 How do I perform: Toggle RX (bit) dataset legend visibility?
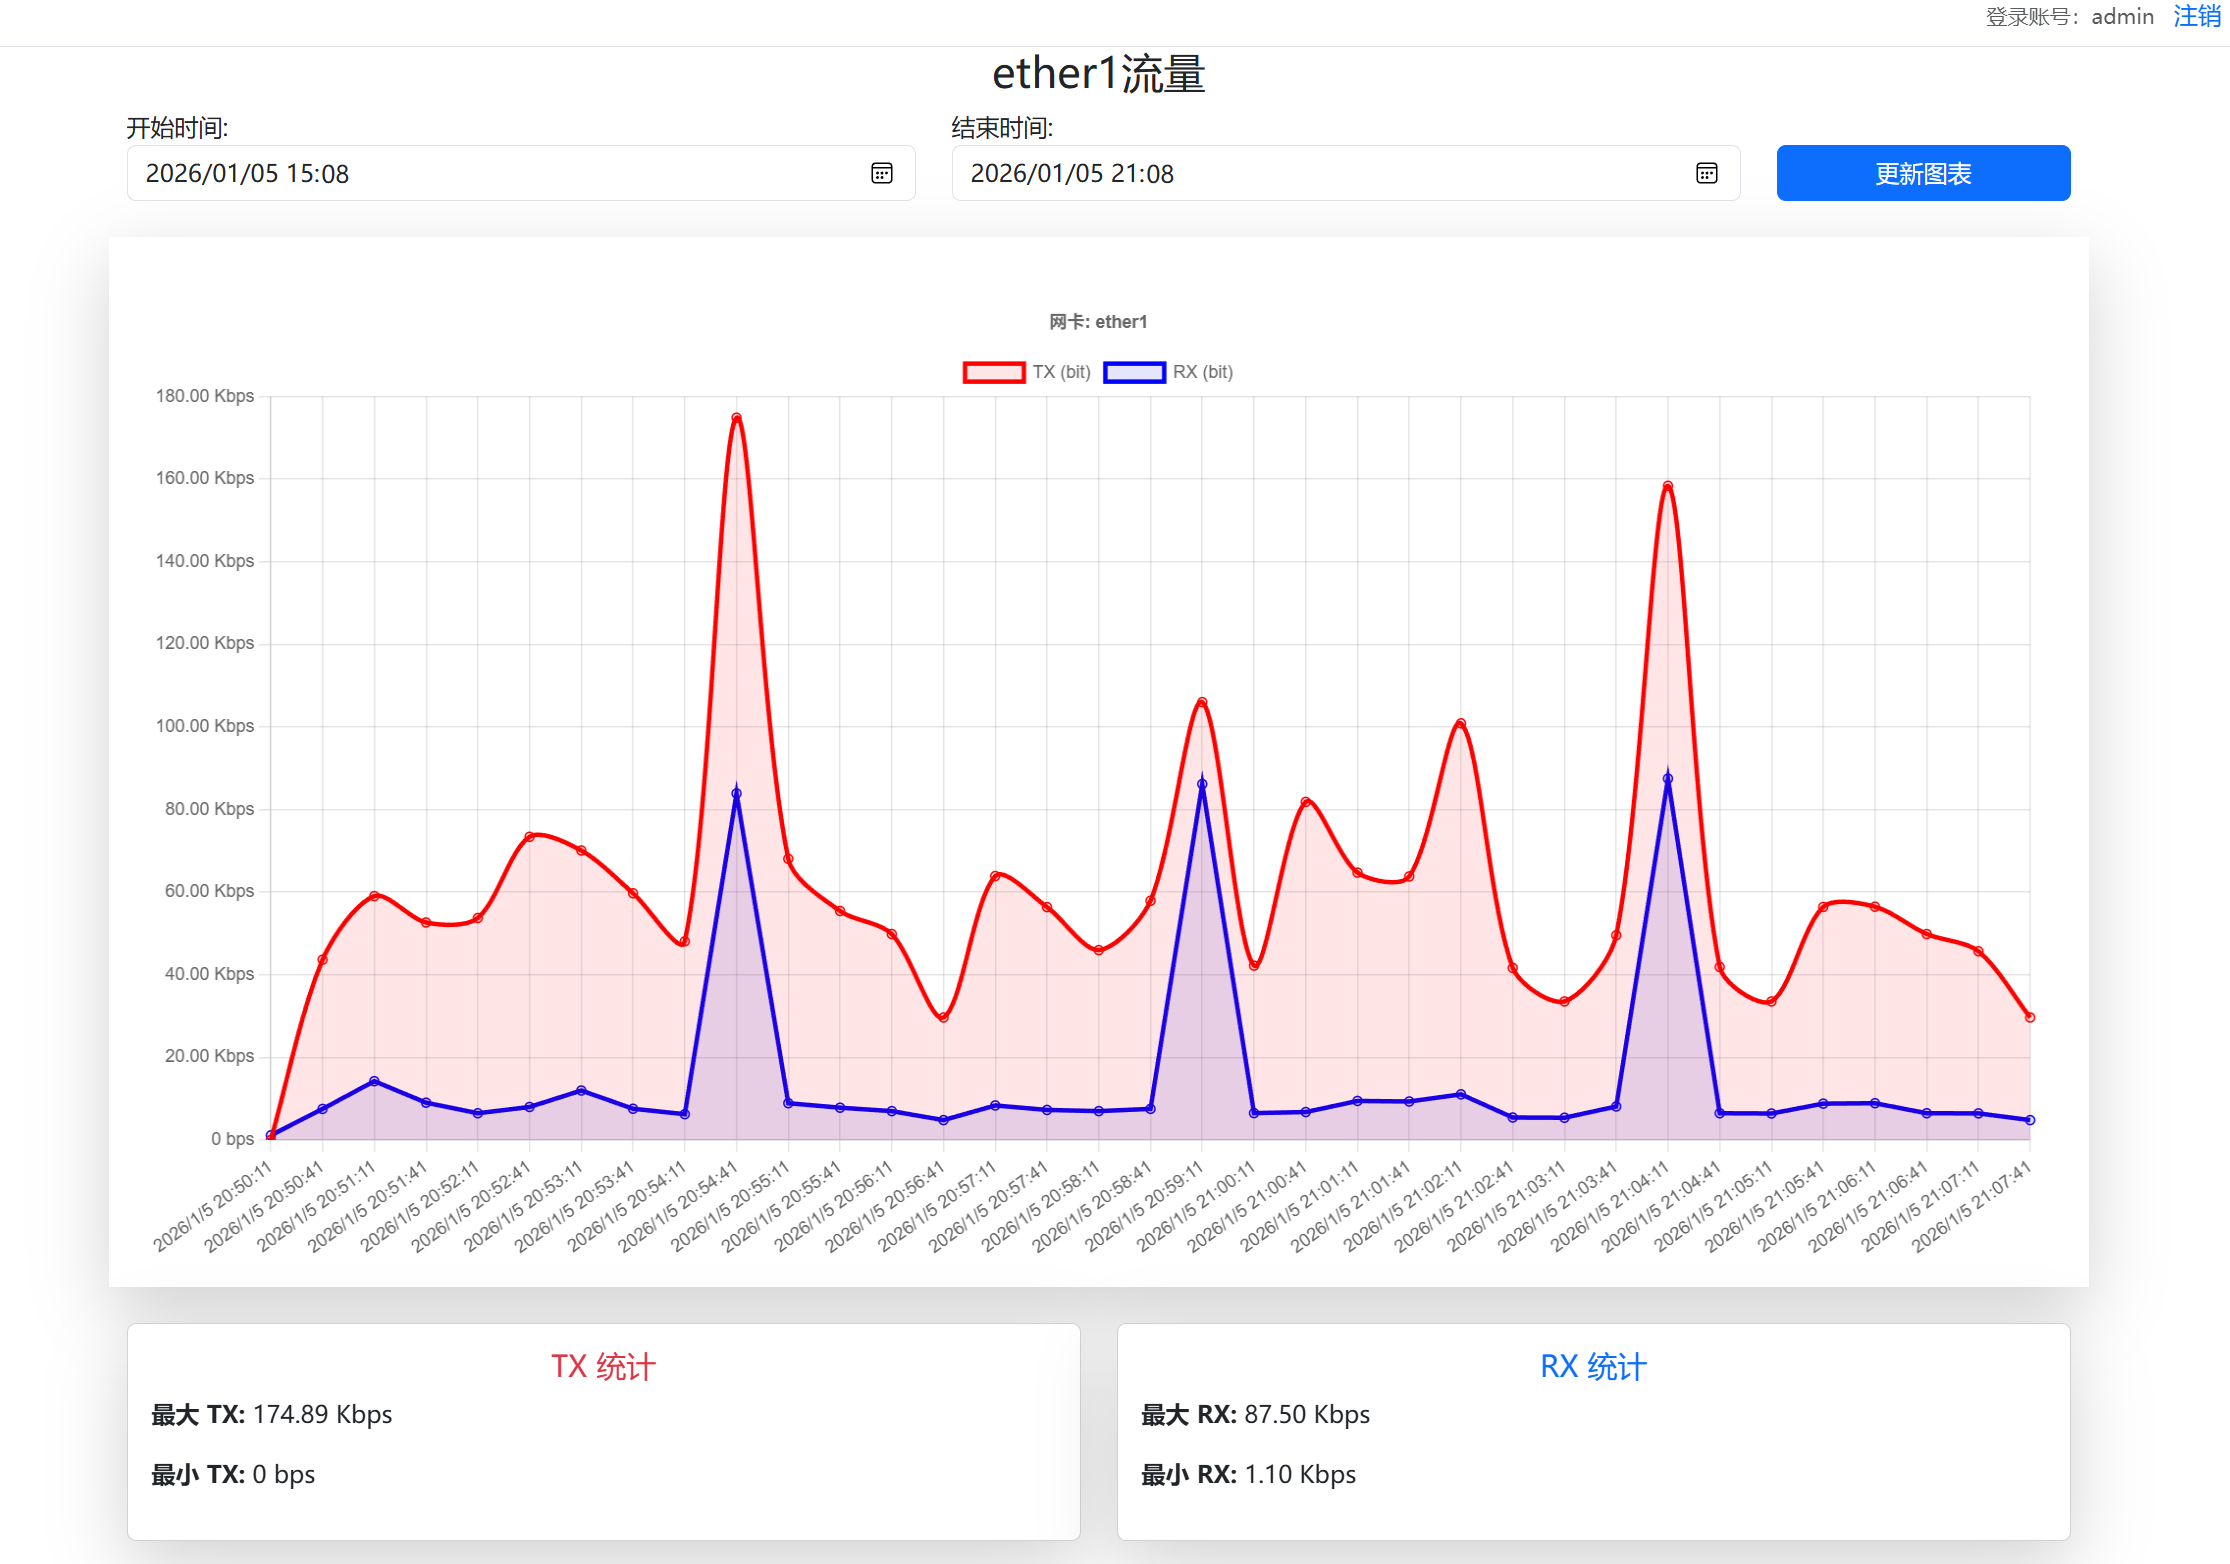coord(1202,372)
